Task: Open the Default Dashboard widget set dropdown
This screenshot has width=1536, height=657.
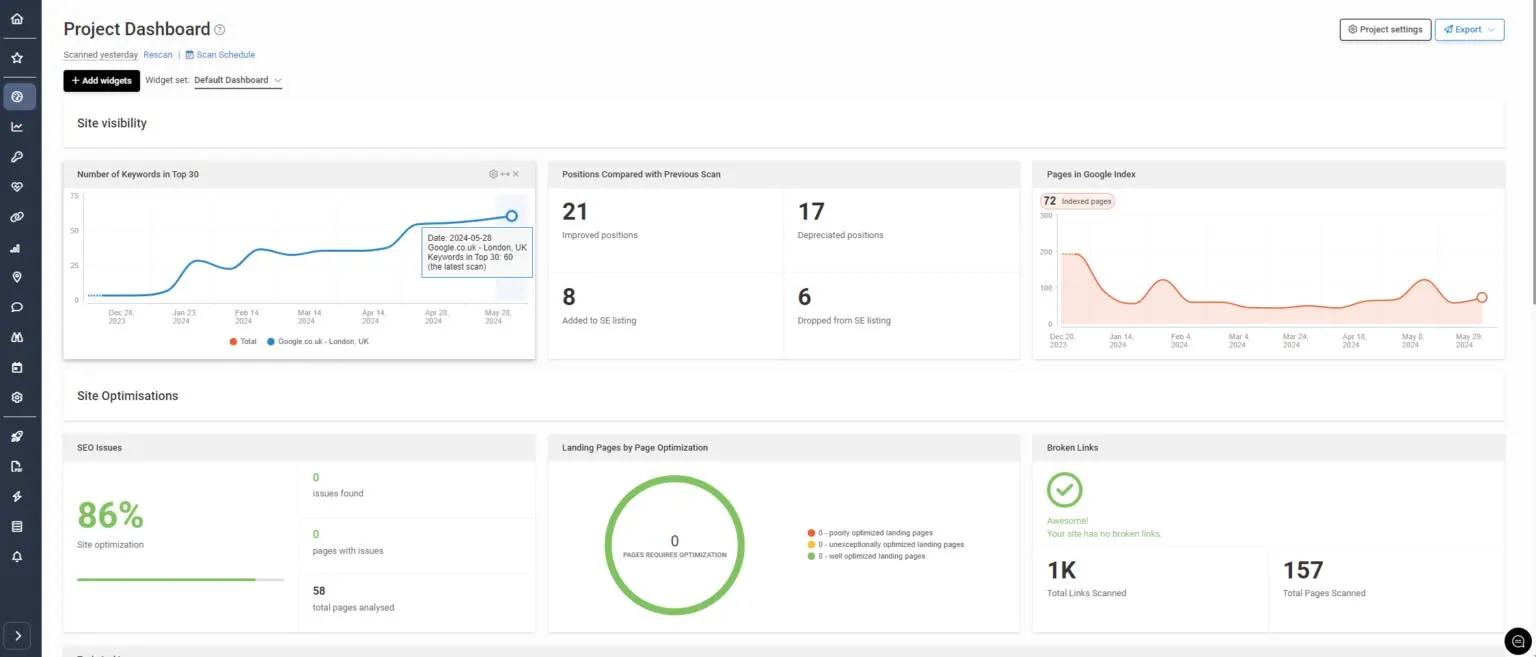Action: (238, 80)
